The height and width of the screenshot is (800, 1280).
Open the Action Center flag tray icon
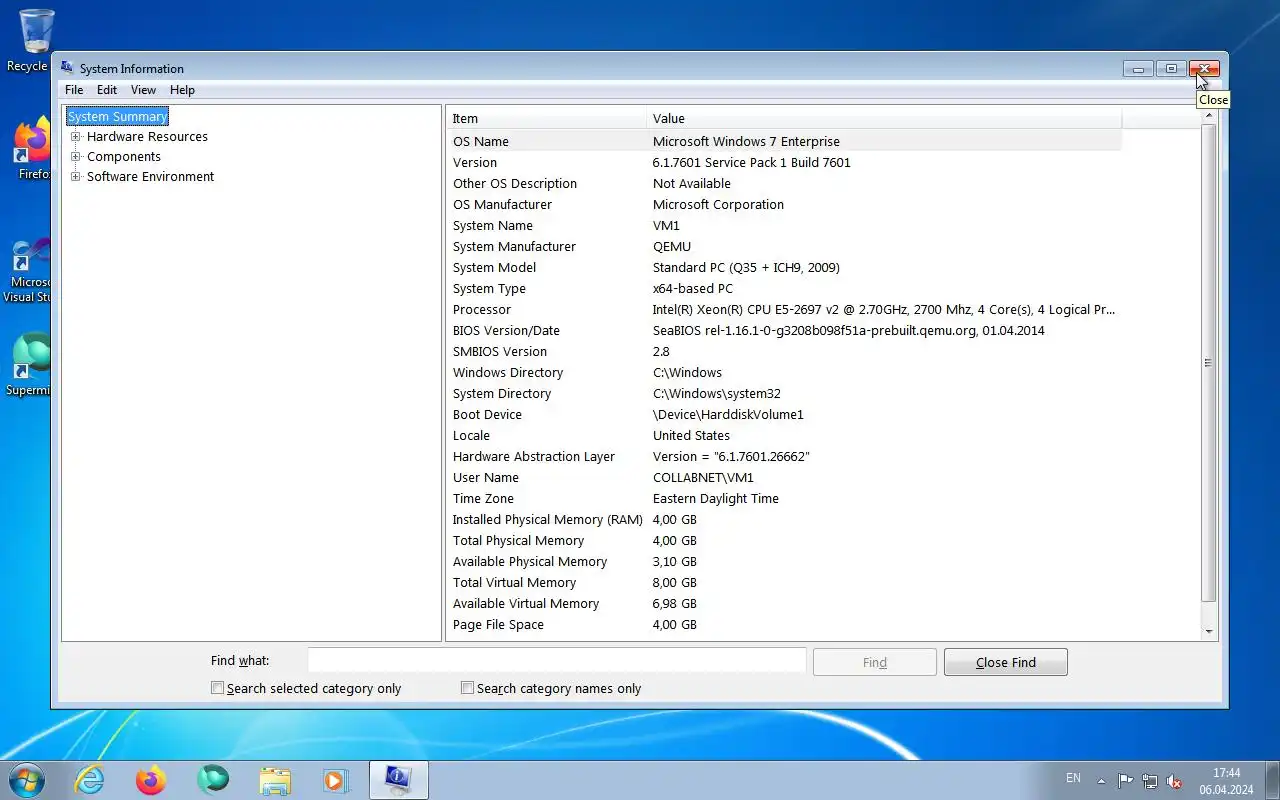(1126, 781)
